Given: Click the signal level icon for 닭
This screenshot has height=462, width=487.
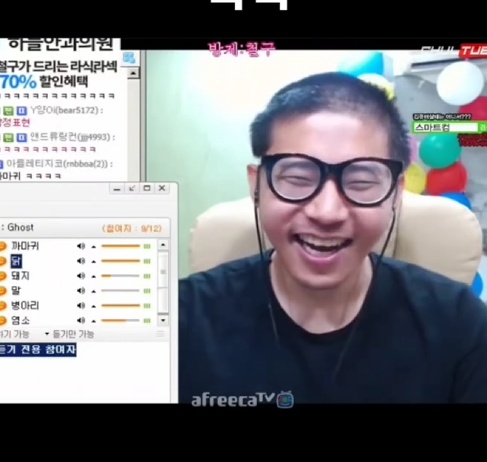Looking at the screenshot, I should click(x=147, y=261).
